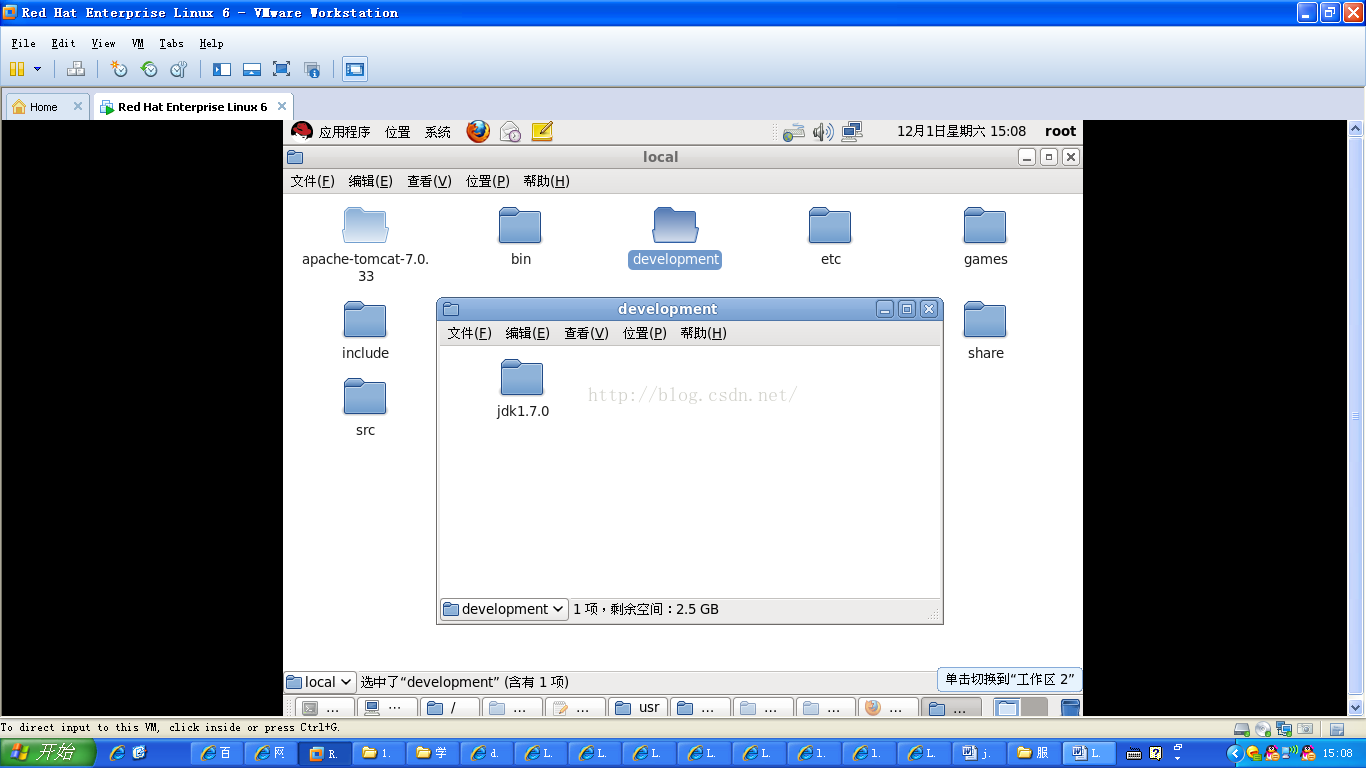The image size is (1366, 768).
Task: Open 查看(V) menu in local window
Action: pos(429,181)
